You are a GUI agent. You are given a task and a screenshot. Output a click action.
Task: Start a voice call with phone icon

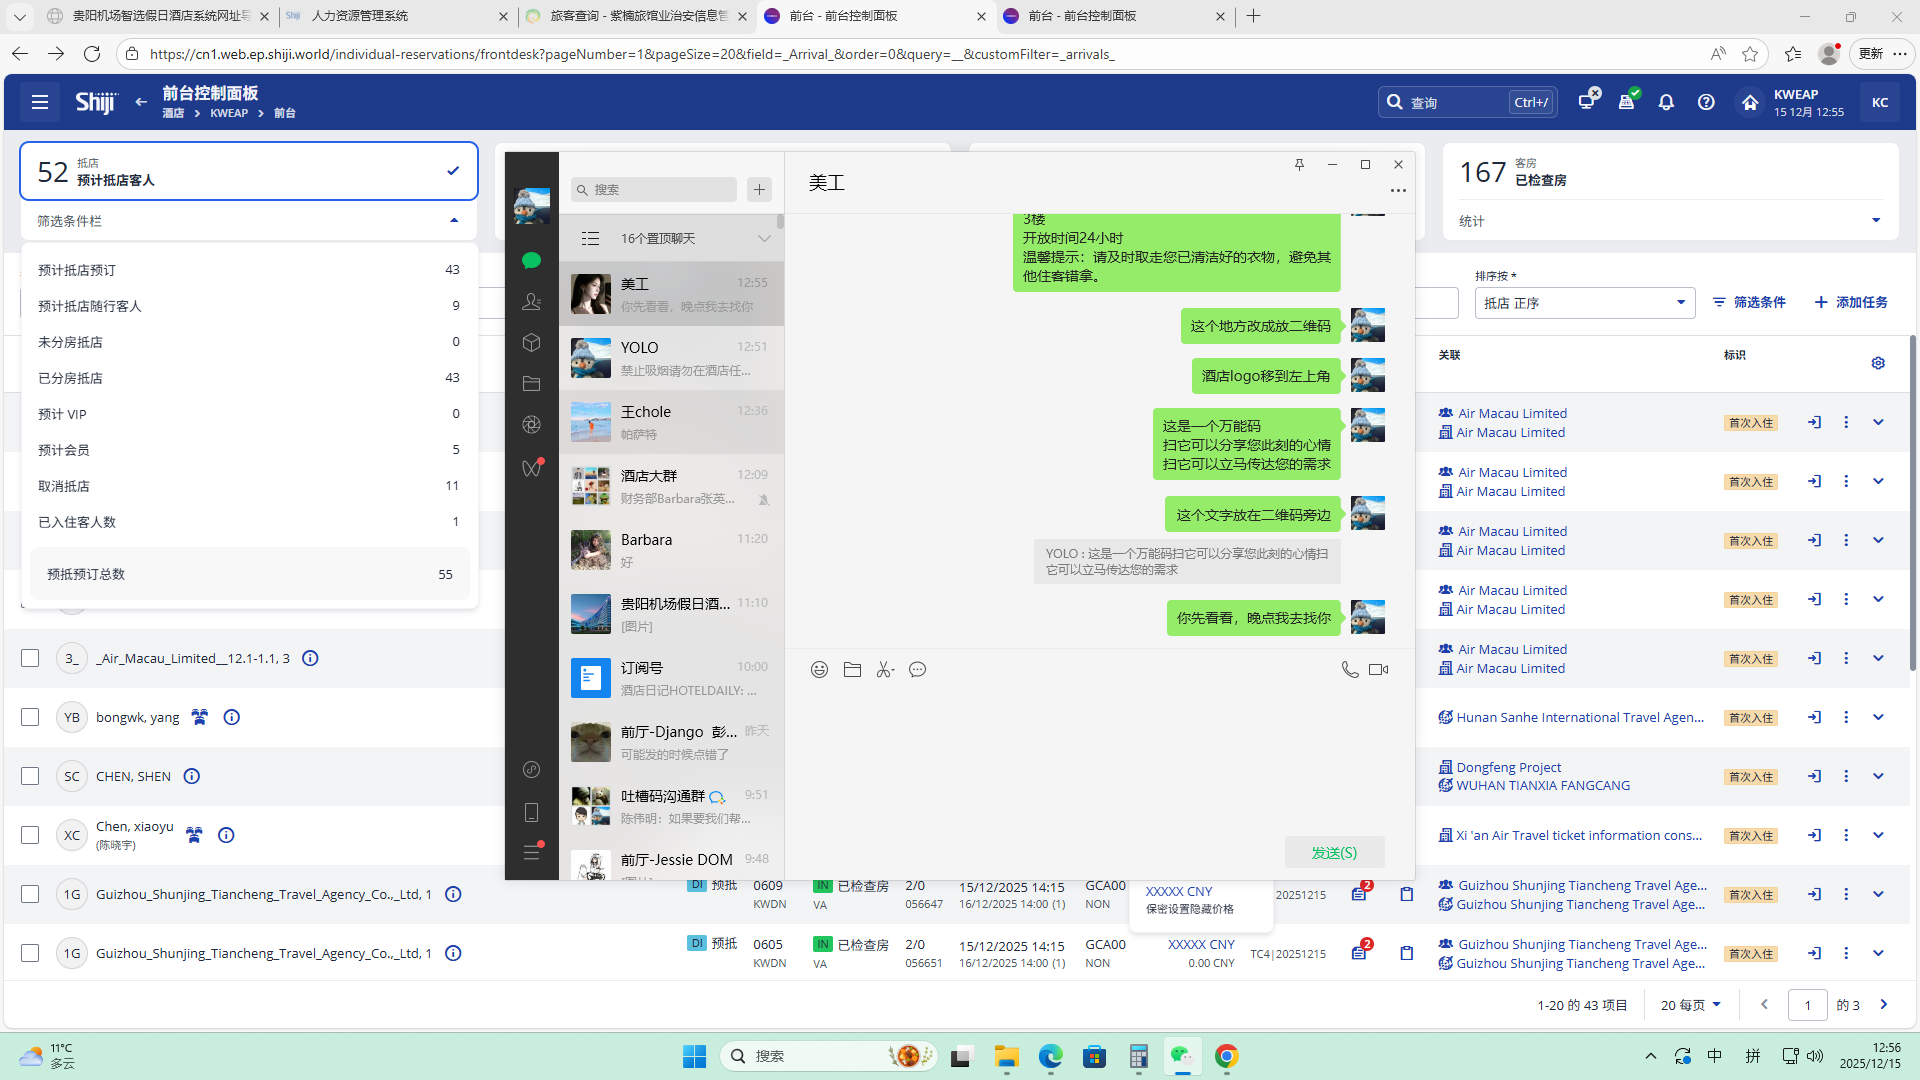(1349, 670)
